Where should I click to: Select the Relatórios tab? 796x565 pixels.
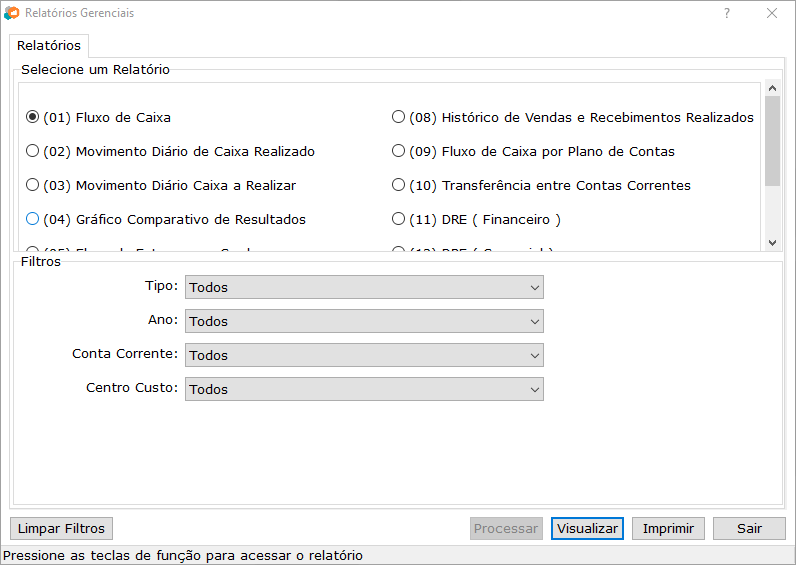click(x=49, y=46)
